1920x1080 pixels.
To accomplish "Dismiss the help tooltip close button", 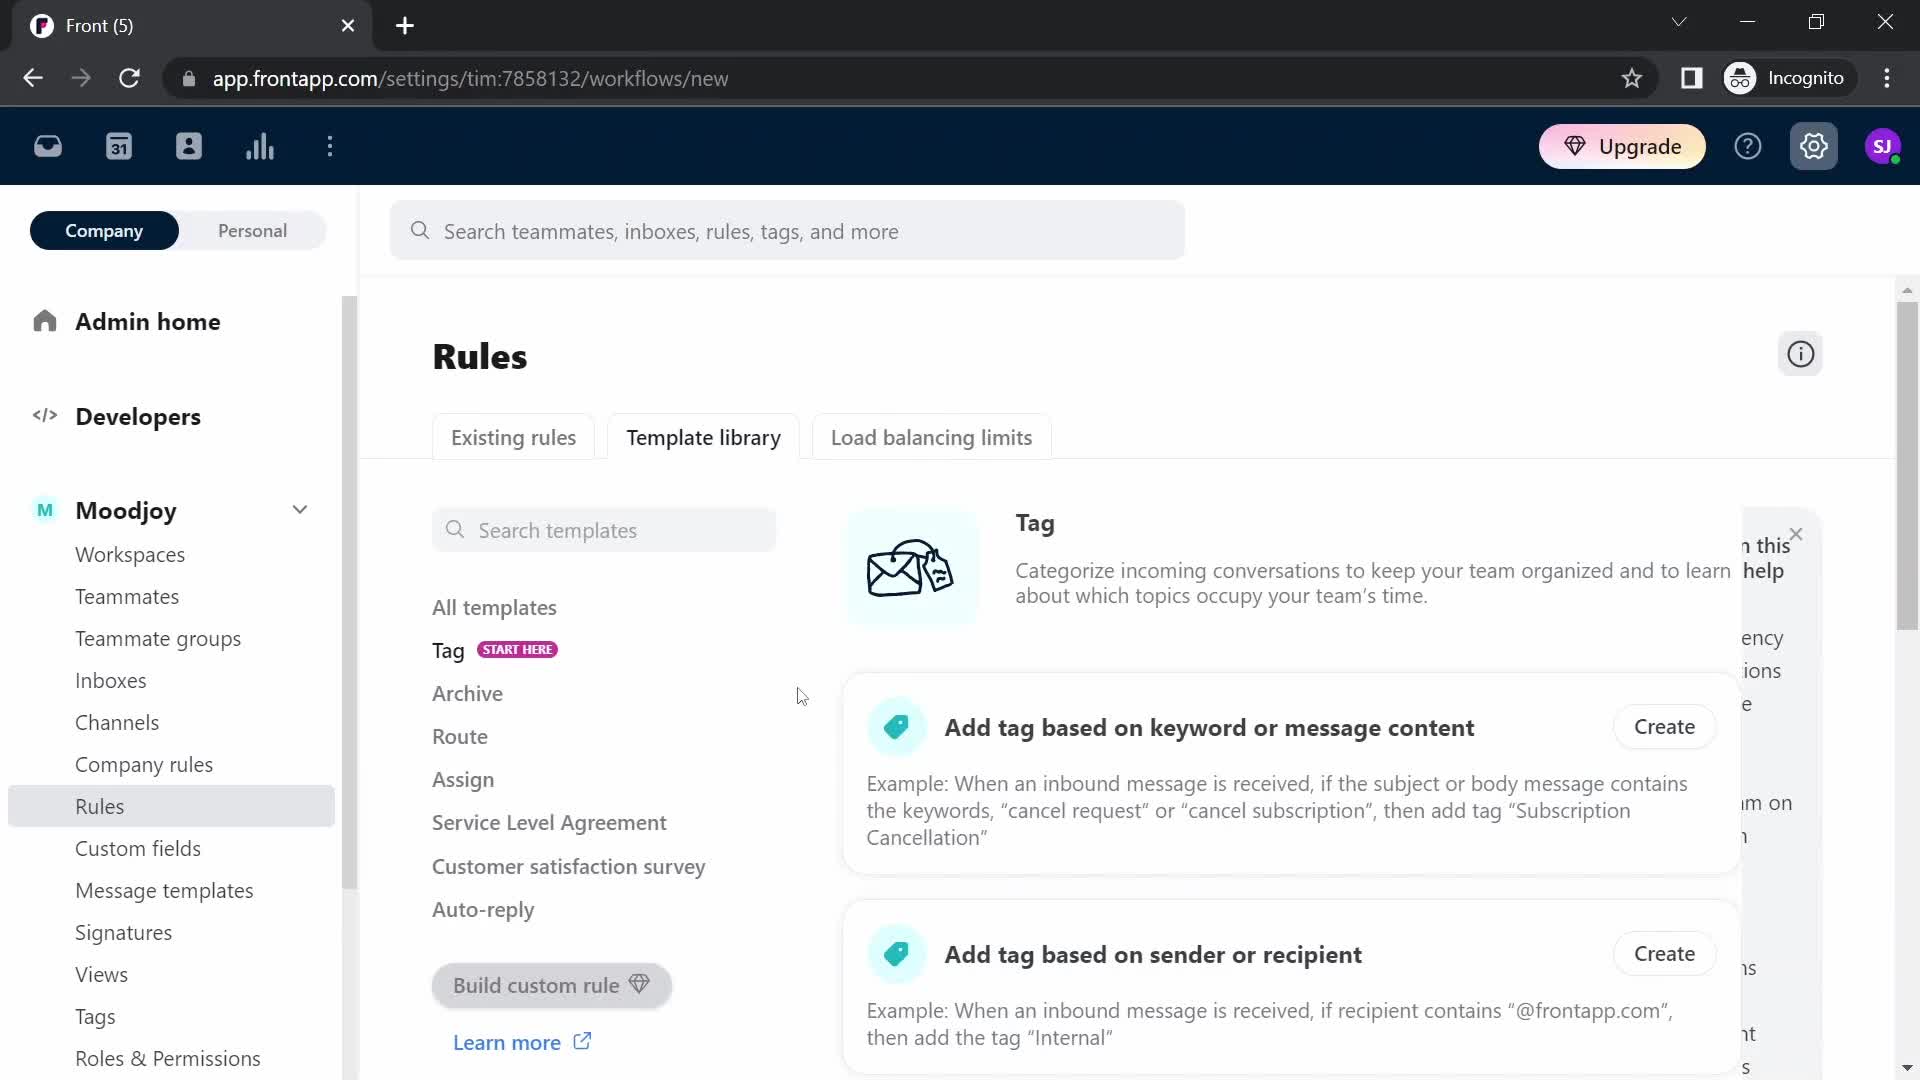I will 1797,534.
